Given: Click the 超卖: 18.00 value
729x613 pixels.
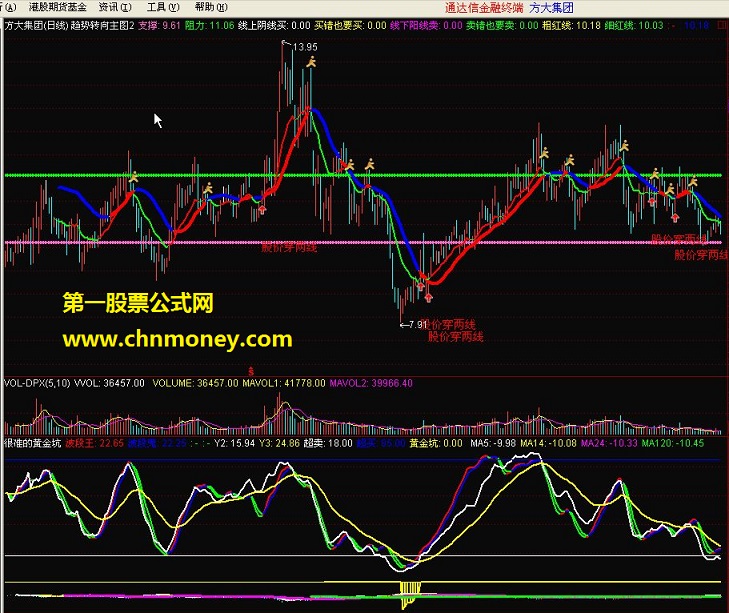Looking at the screenshot, I should click(328, 443).
